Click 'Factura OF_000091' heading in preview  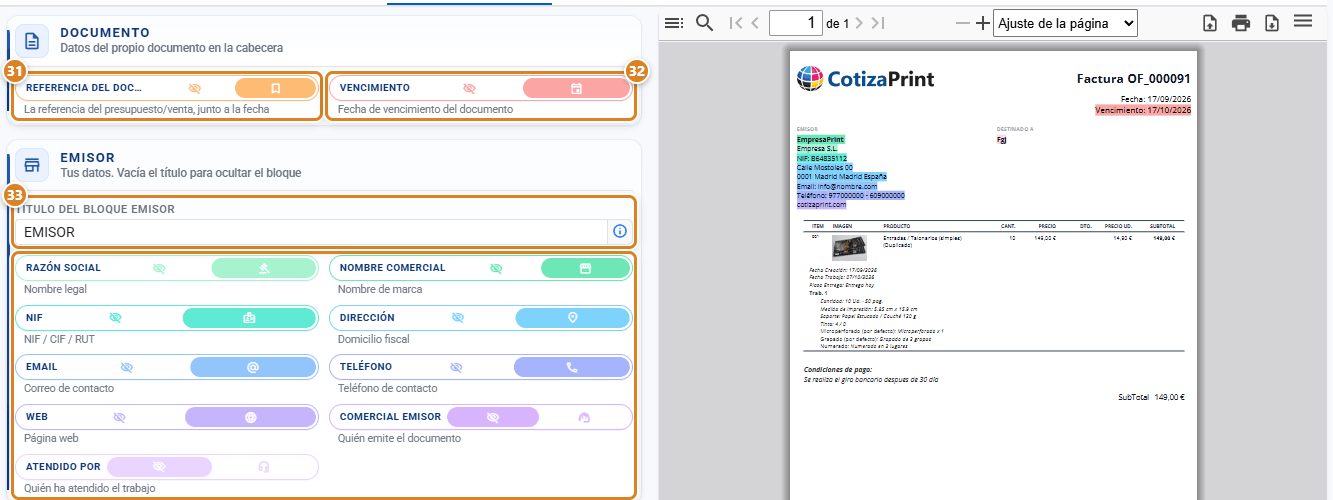1134,78
